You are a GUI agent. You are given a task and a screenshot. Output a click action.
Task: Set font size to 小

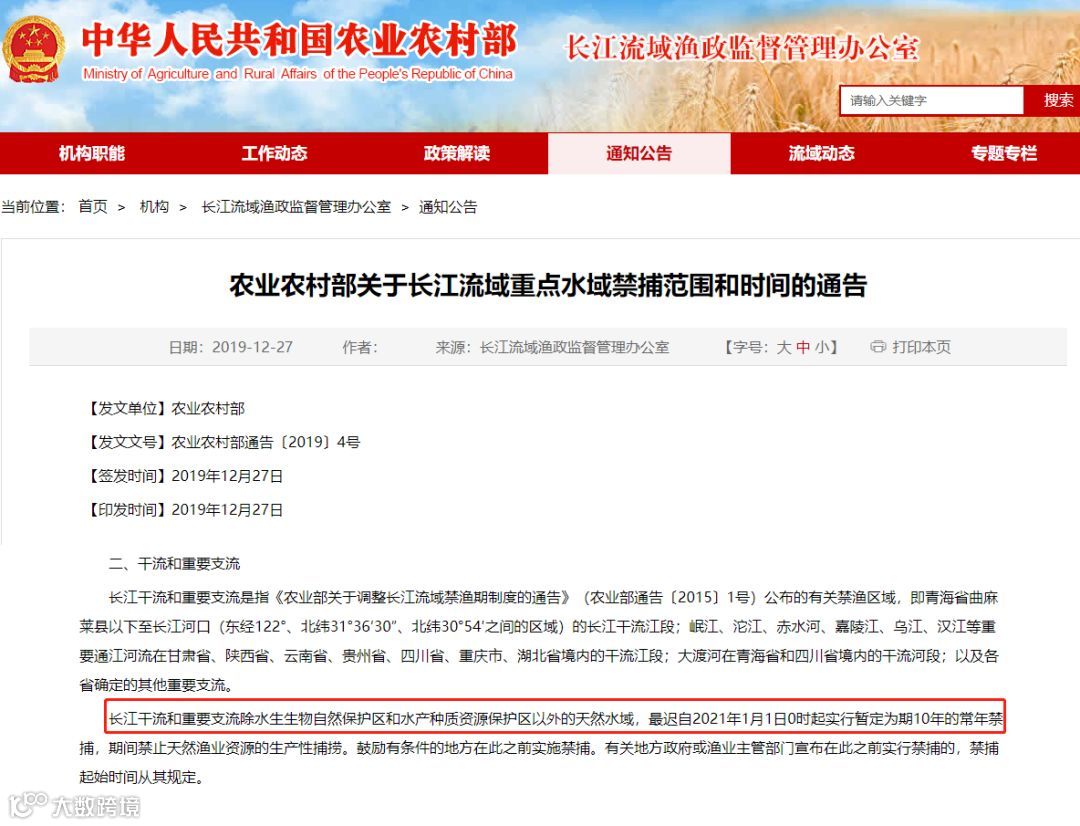(x=822, y=347)
